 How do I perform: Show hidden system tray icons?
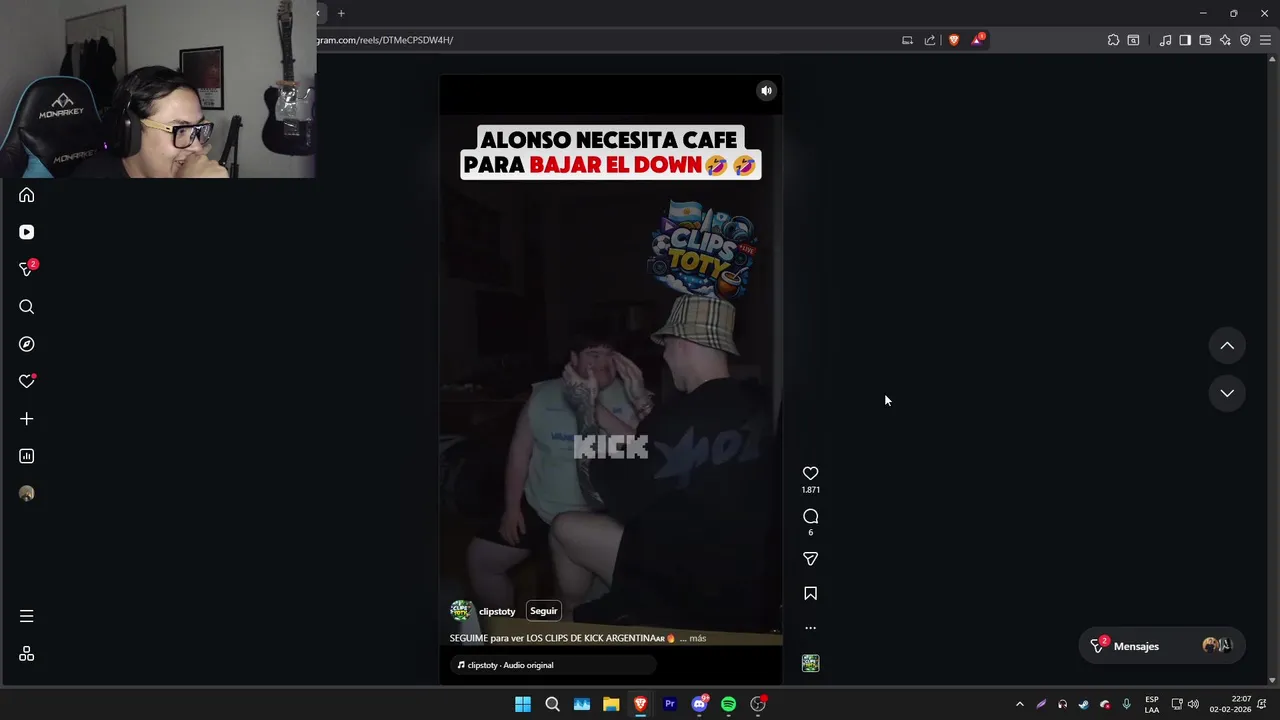[x=1019, y=704]
